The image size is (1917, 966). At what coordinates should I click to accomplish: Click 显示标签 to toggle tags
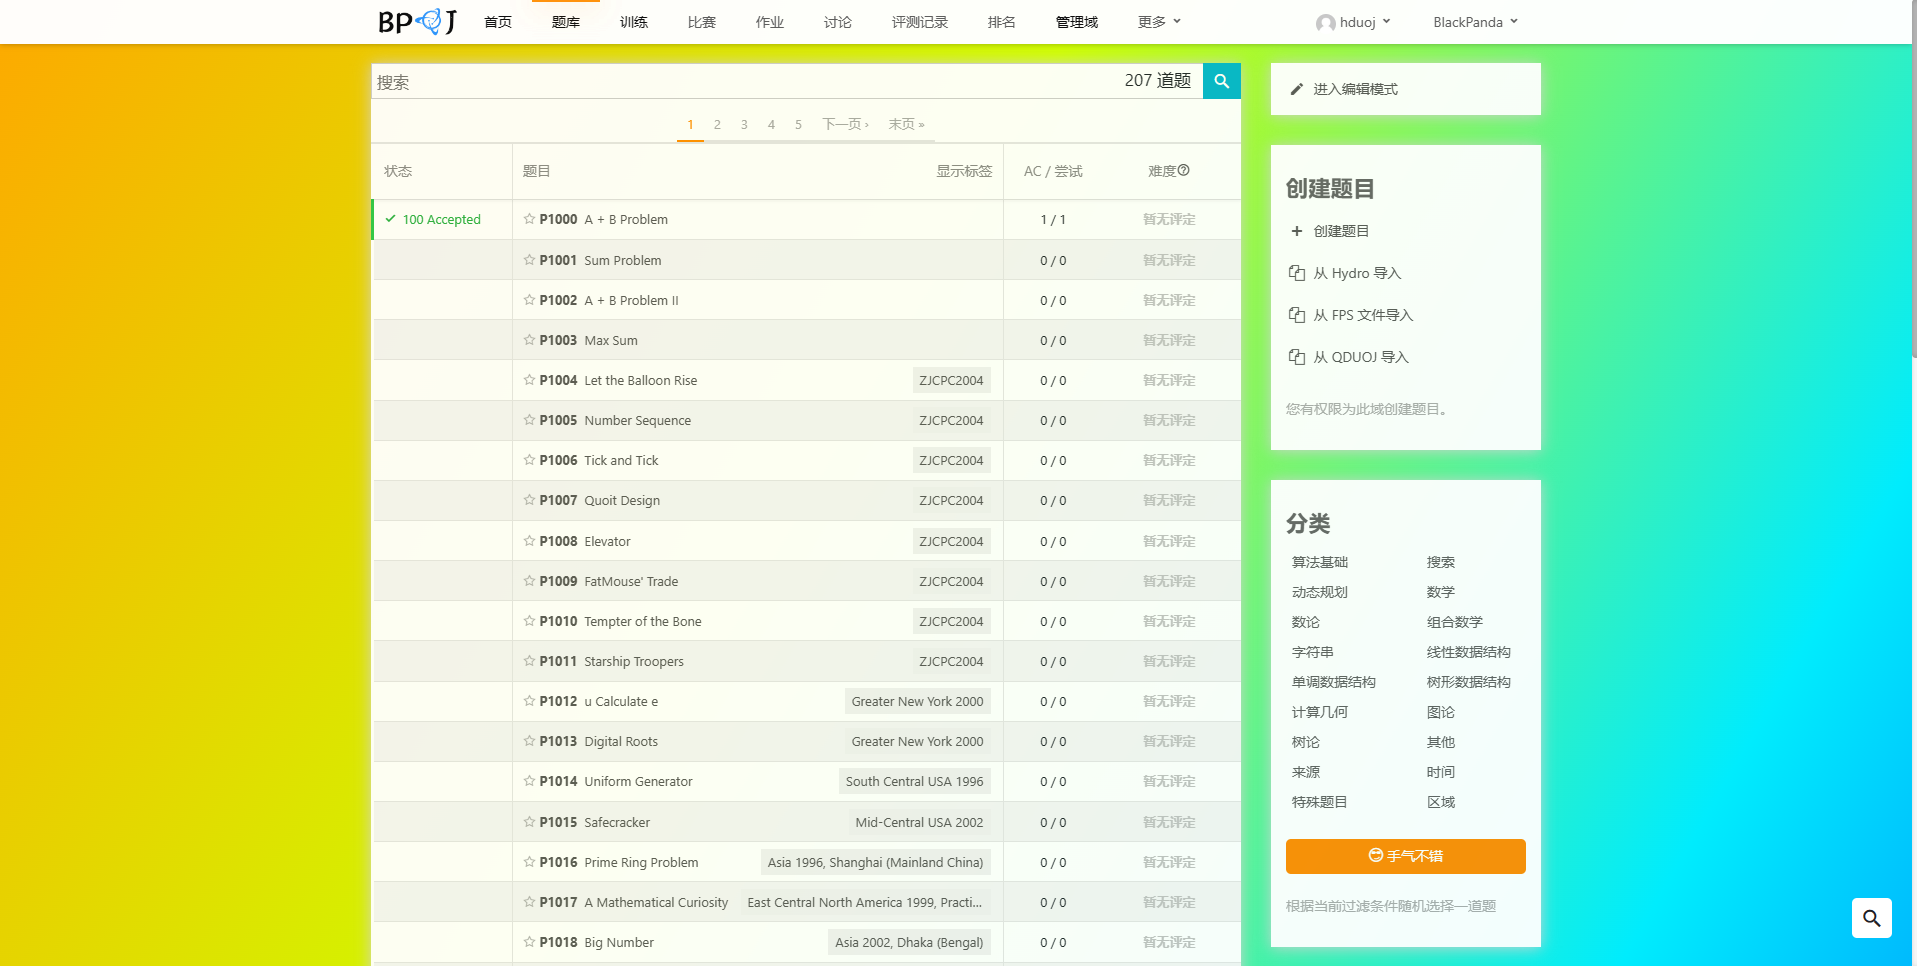pos(964,171)
